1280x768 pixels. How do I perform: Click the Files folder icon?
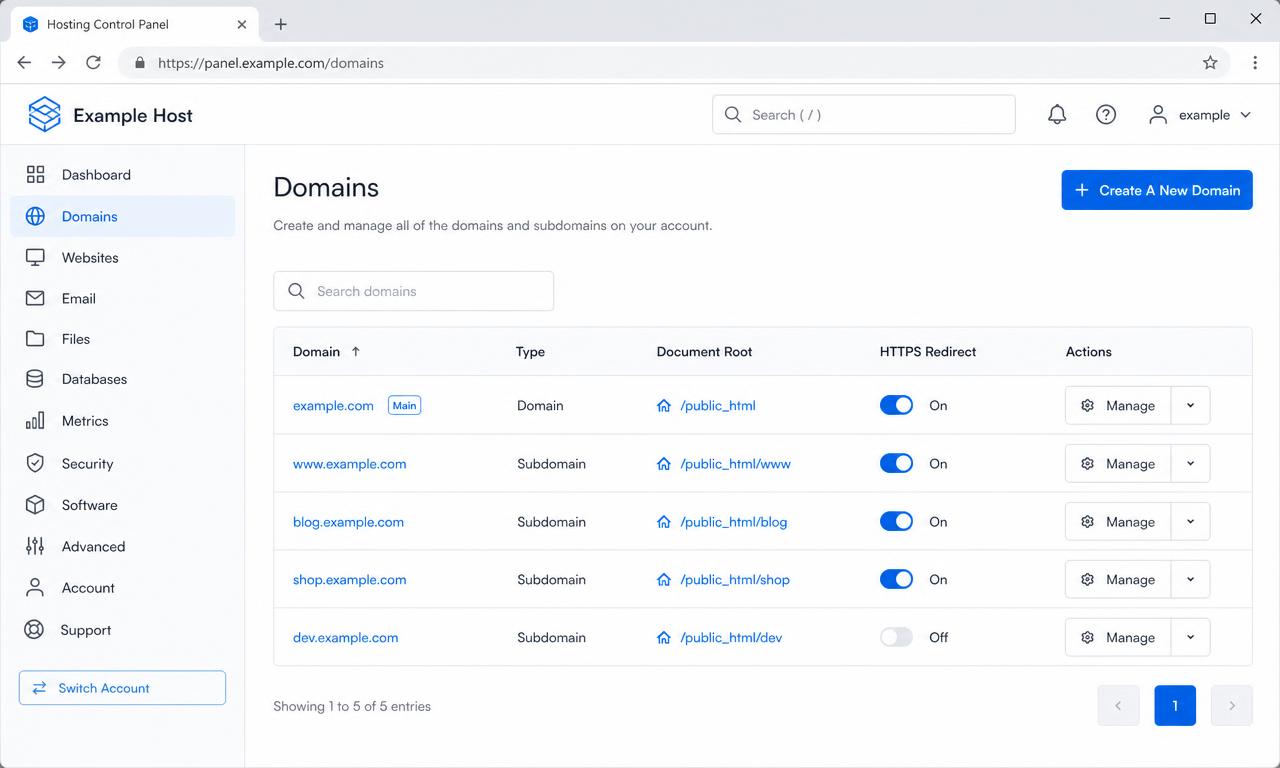pyautogui.click(x=35, y=339)
